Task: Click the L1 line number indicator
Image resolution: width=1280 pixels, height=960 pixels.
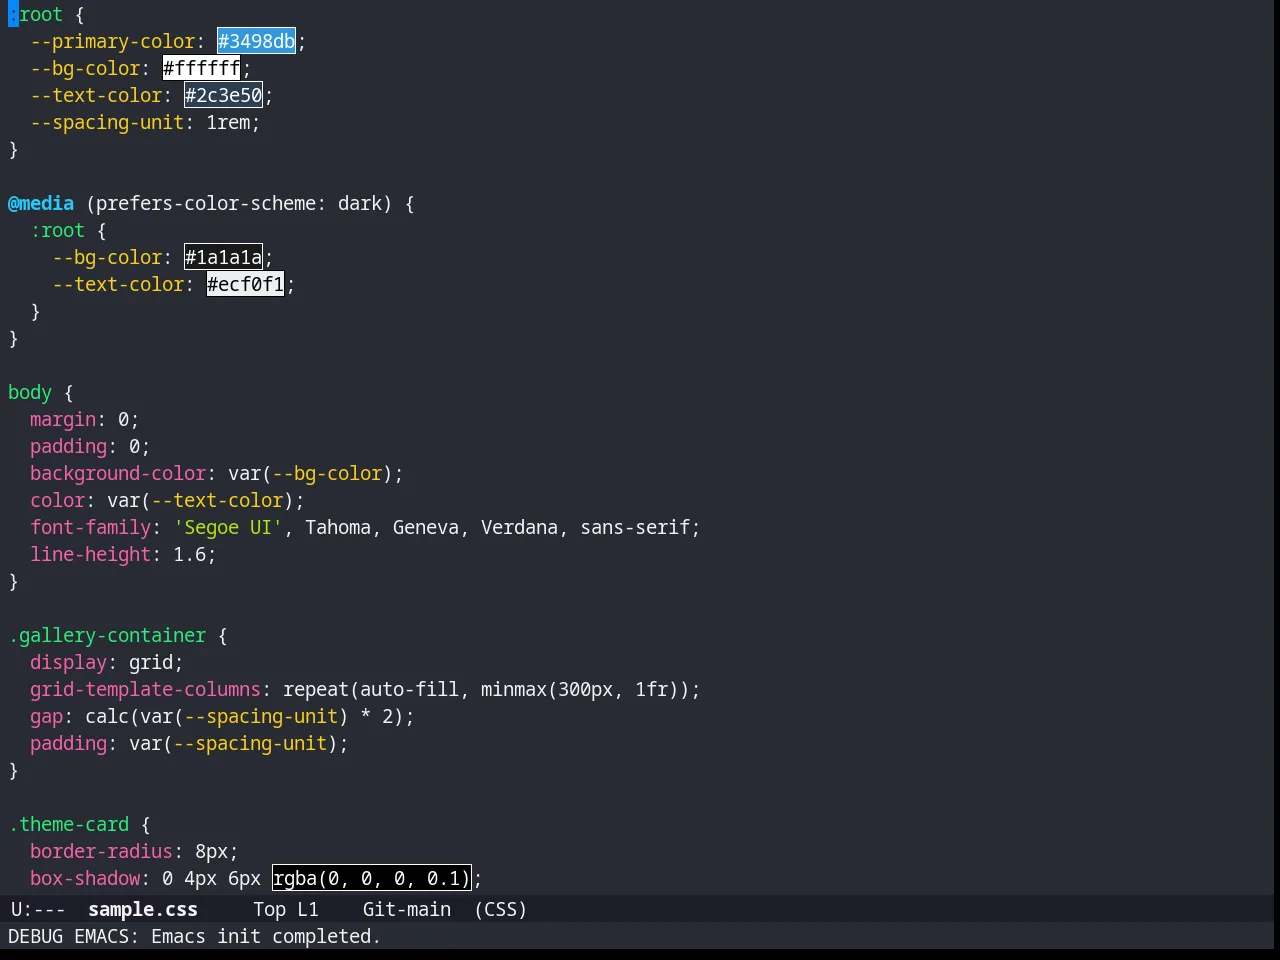Action: [307, 909]
